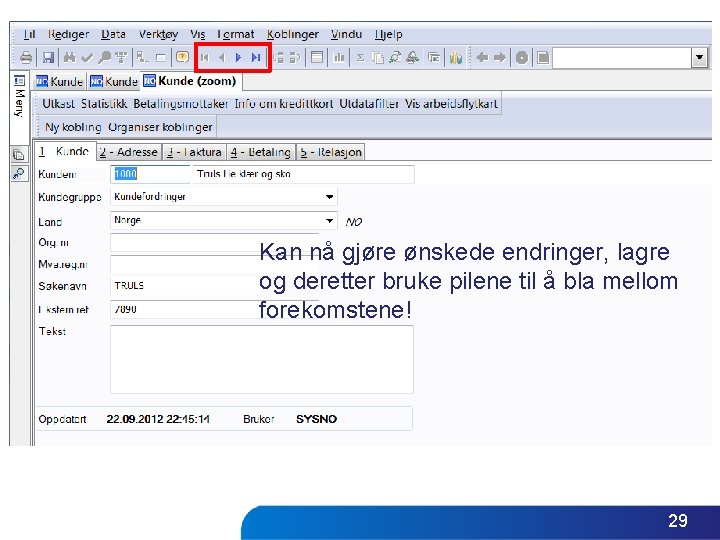Click the large Tekst text area

tap(262, 359)
